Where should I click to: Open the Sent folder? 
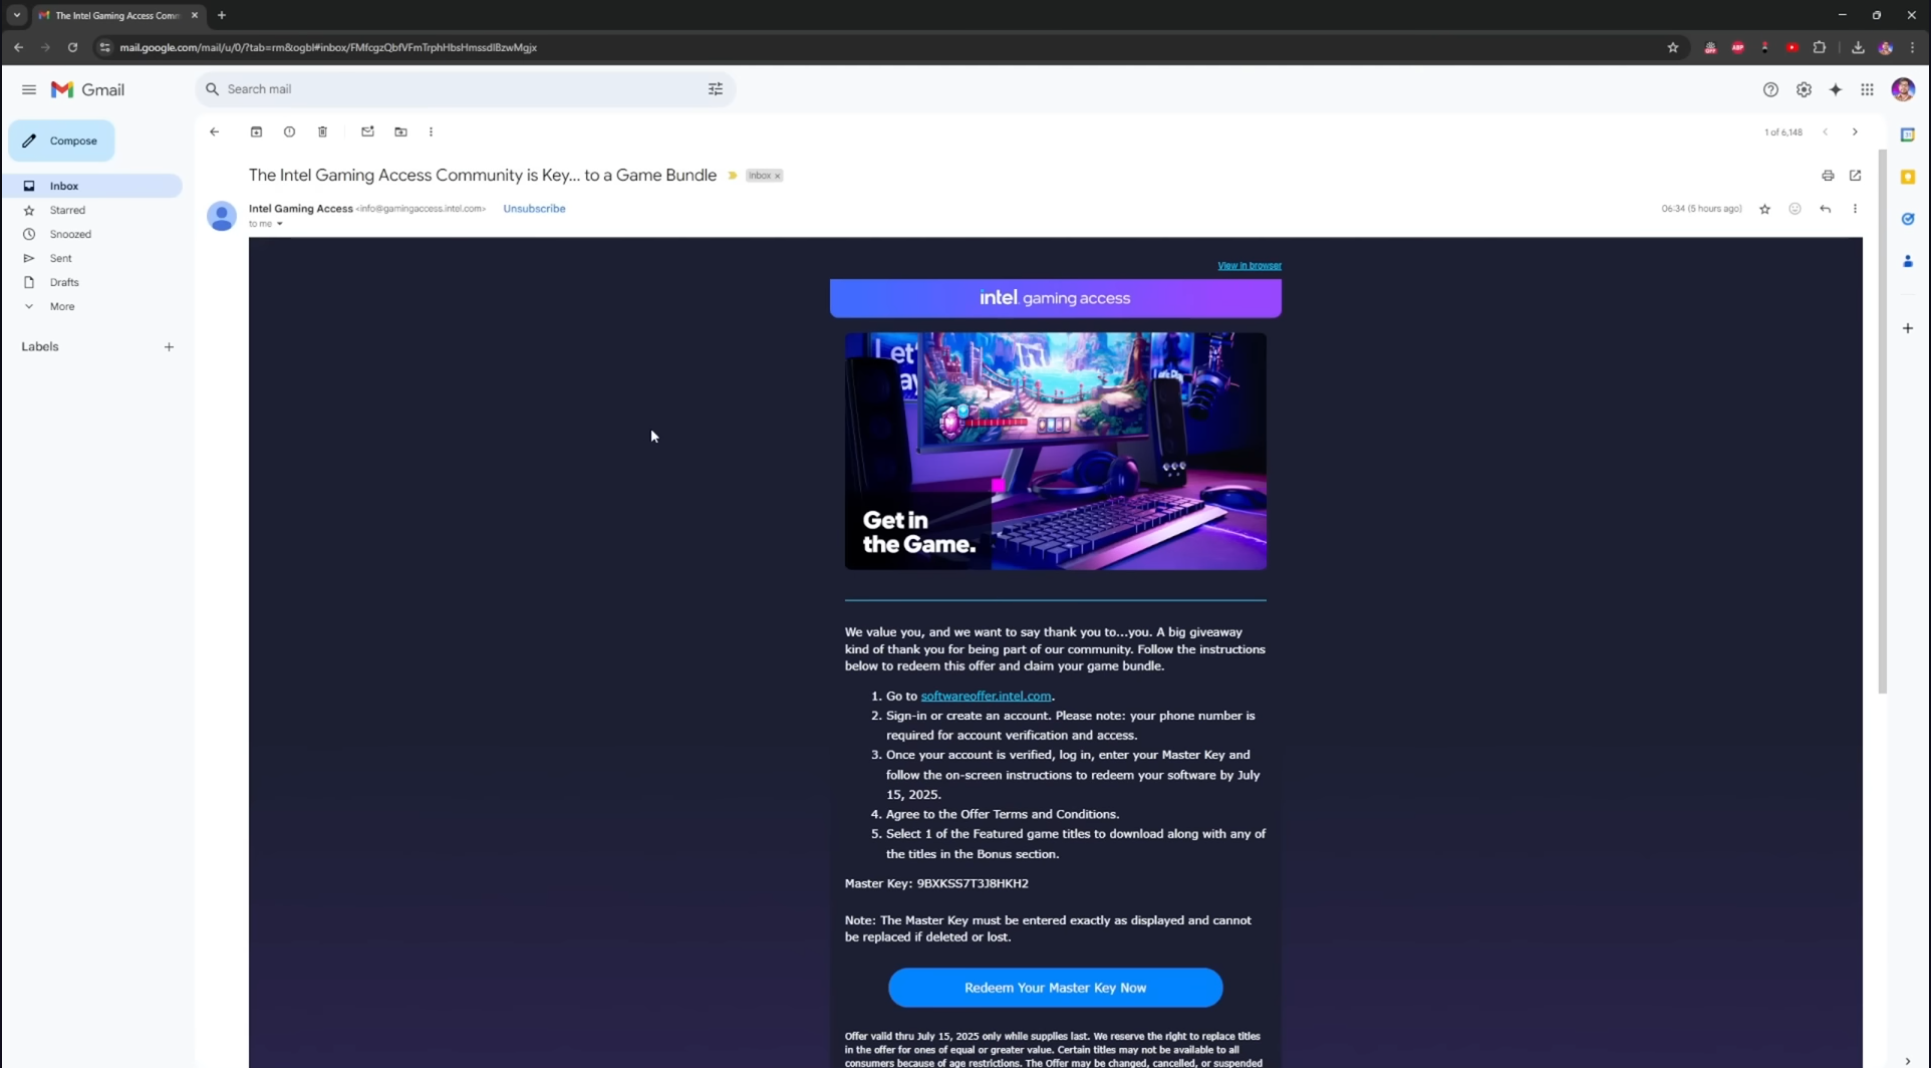pyautogui.click(x=61, y=258)
